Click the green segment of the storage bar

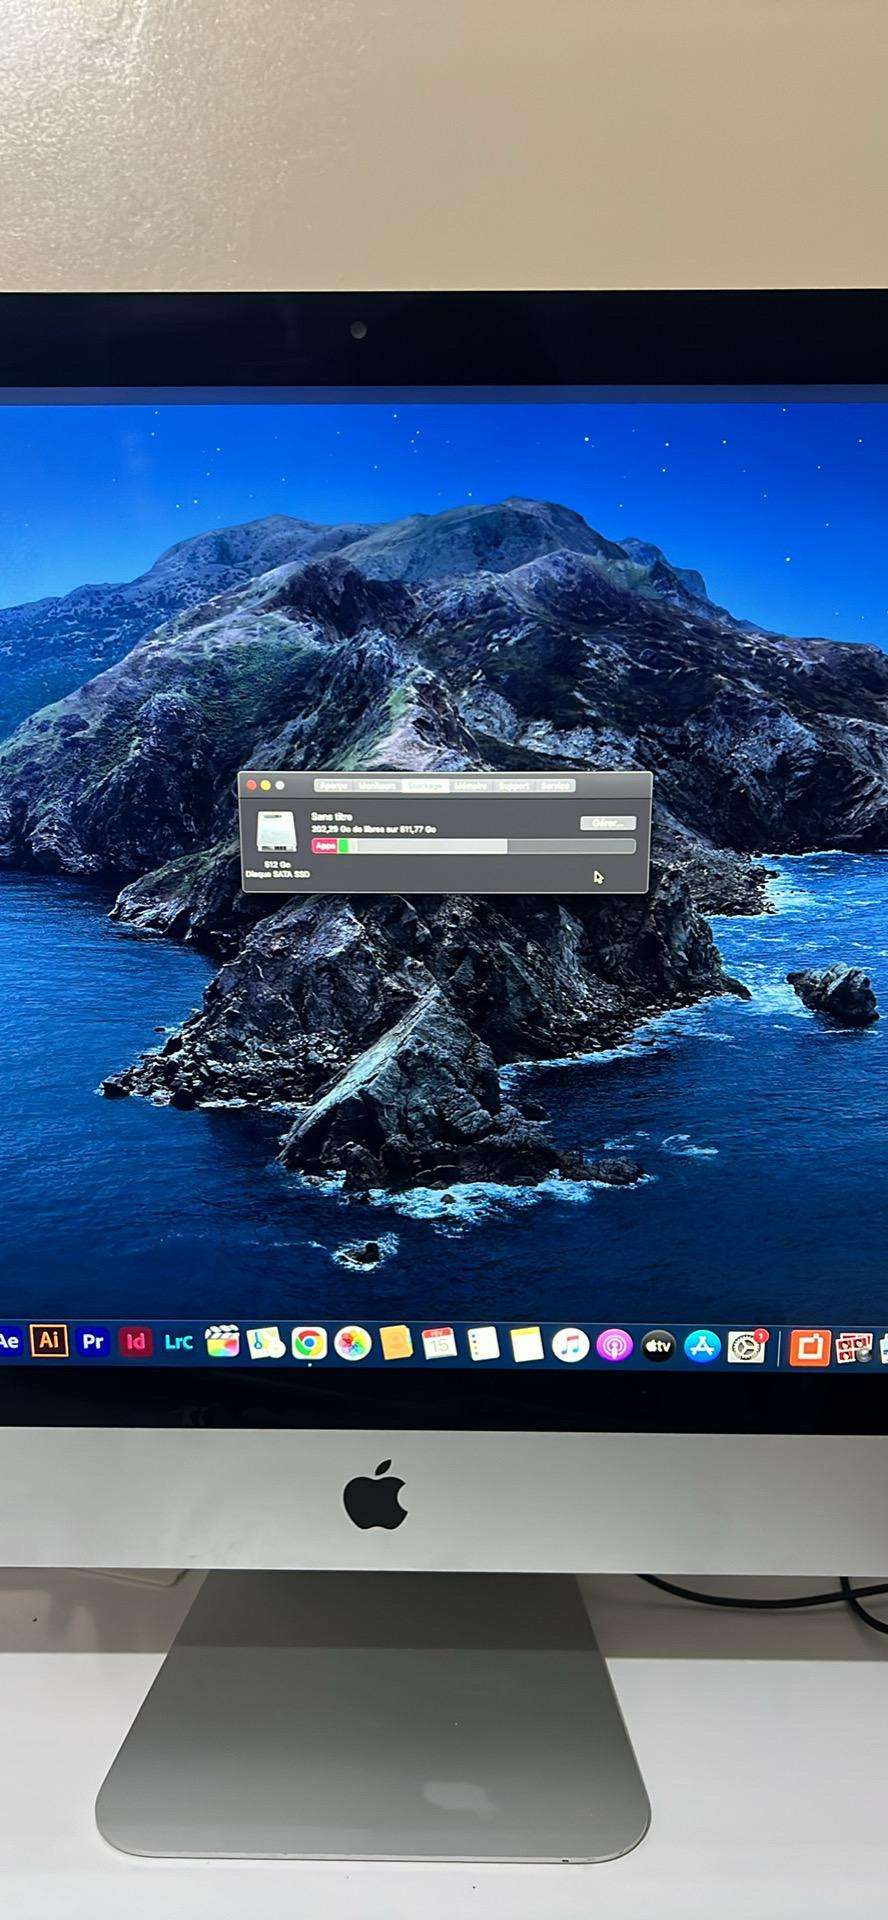click(344, 846)
